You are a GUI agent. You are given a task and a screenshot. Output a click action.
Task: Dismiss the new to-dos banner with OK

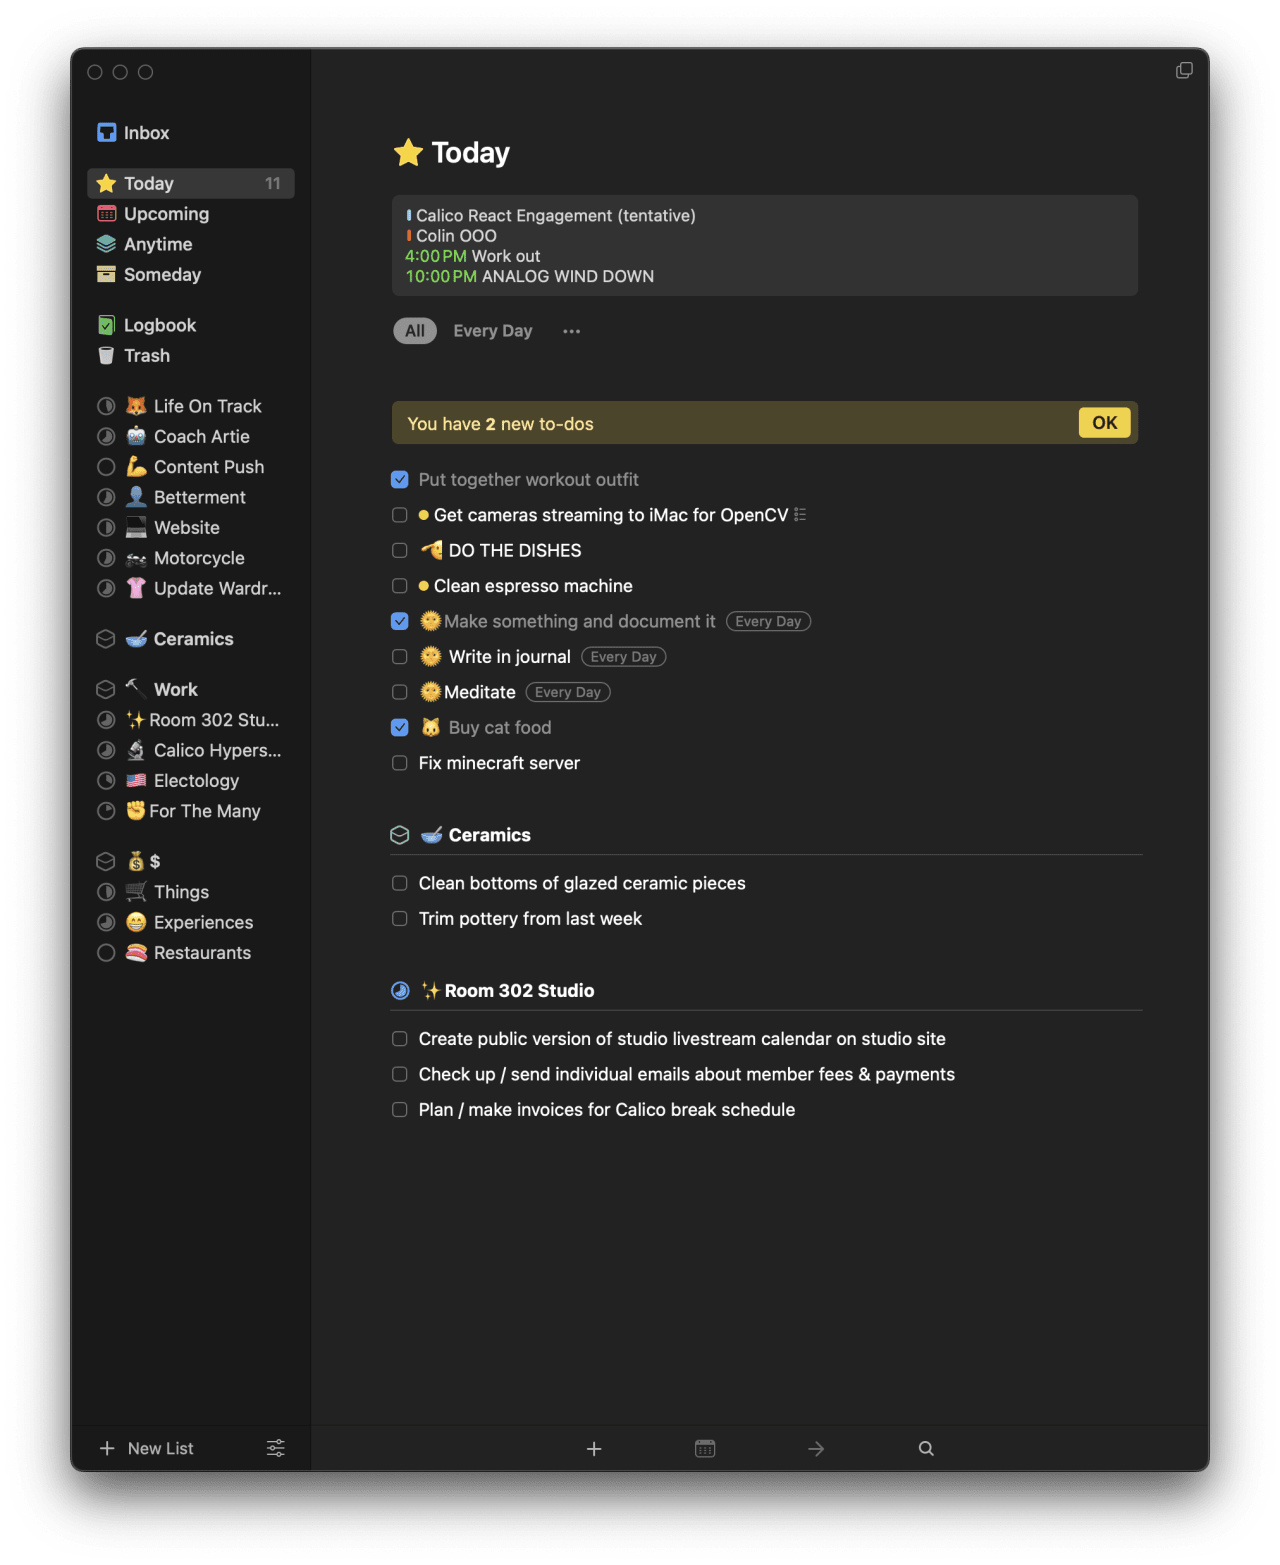(1103, 422)
